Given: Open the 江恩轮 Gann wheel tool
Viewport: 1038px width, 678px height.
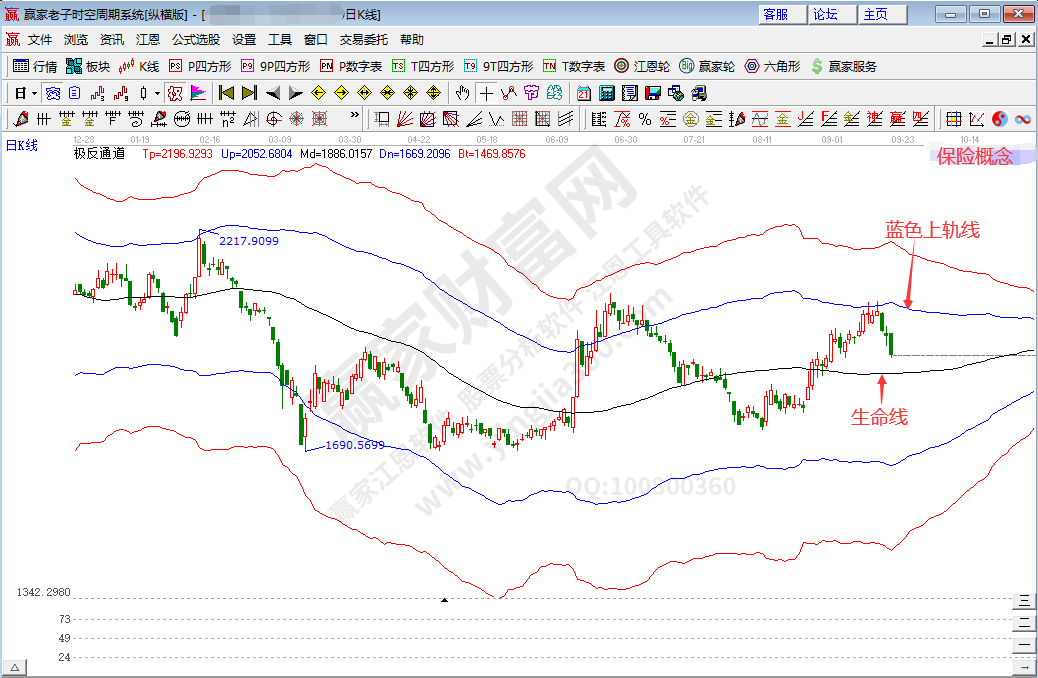Looking at the screenshot, I should [642, 66].
